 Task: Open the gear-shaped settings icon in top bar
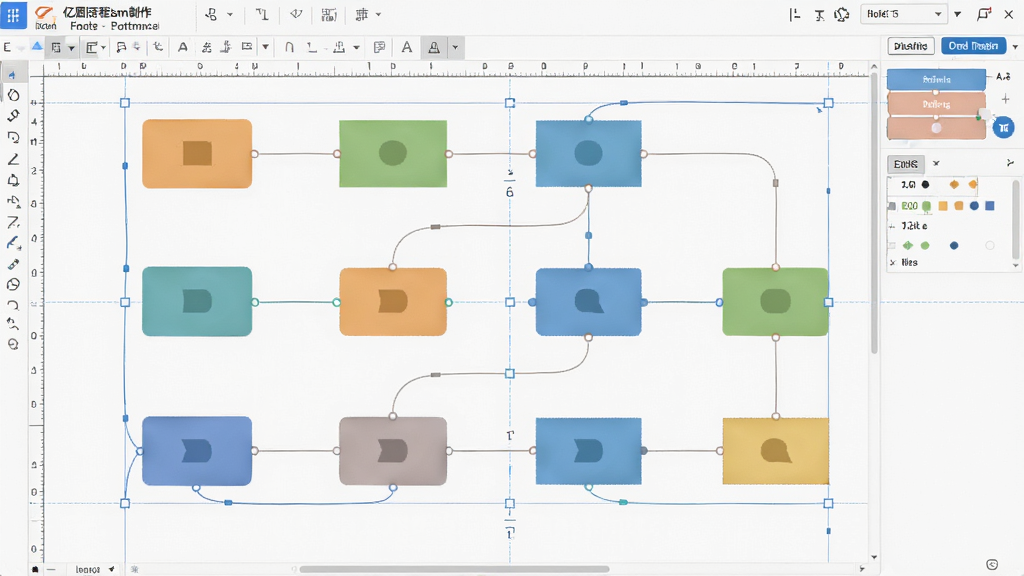tap(842, 14)
